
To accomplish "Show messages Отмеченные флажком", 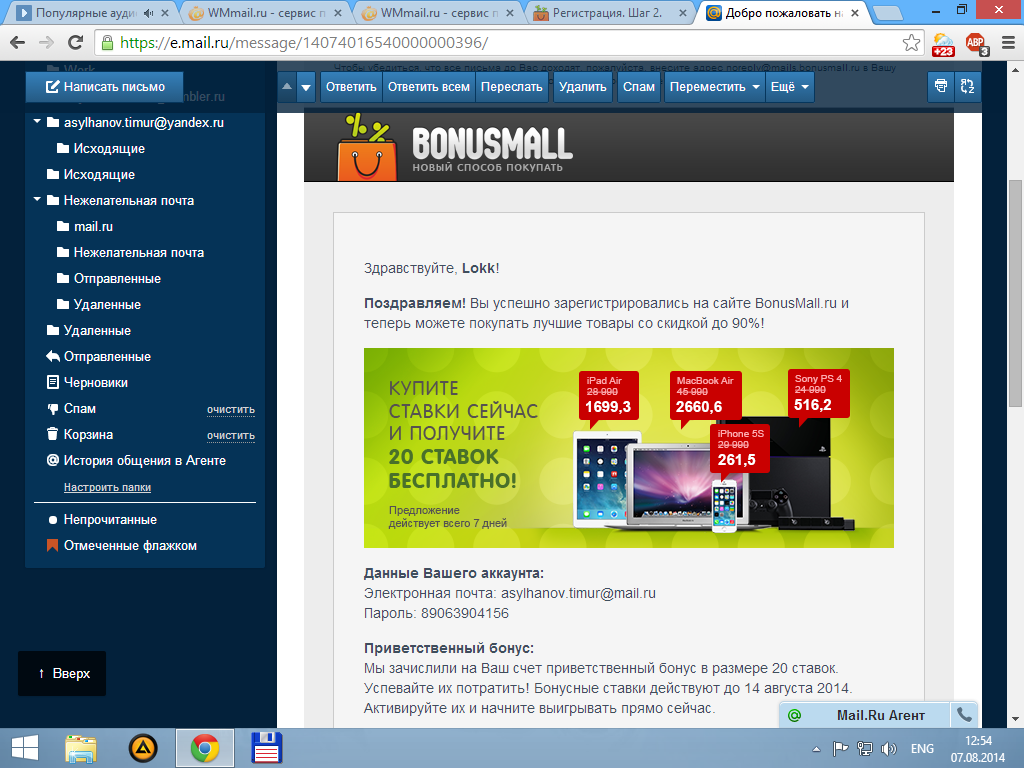I will pos(130,546).
